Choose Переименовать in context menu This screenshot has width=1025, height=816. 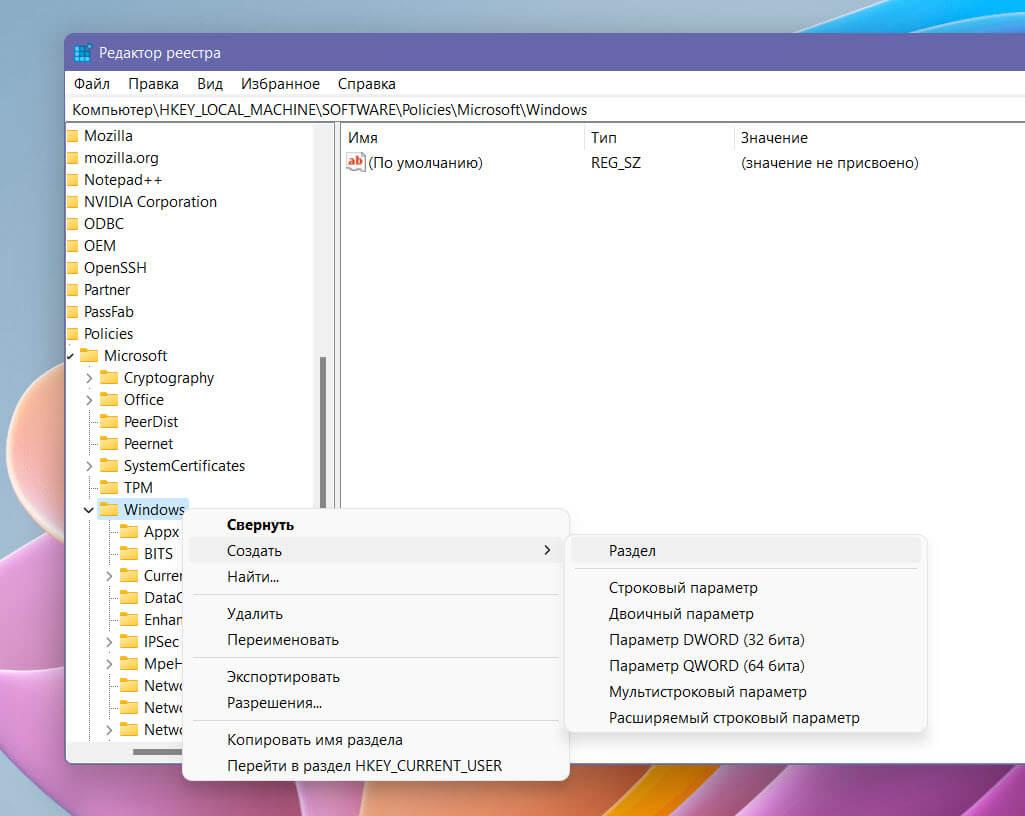coord(376,640)
